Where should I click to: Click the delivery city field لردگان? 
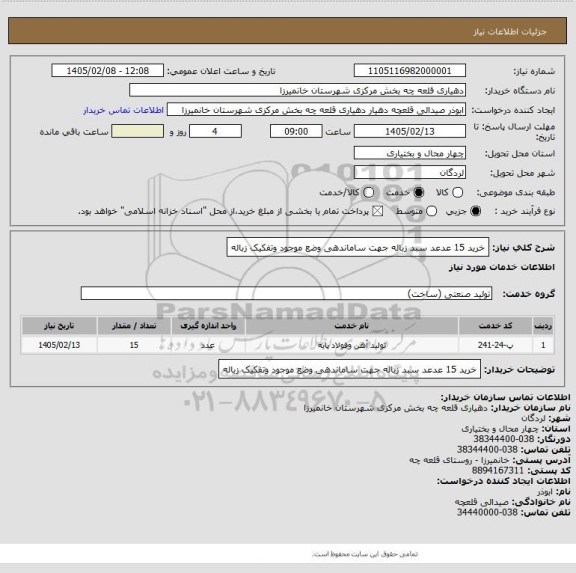point(410,173)
